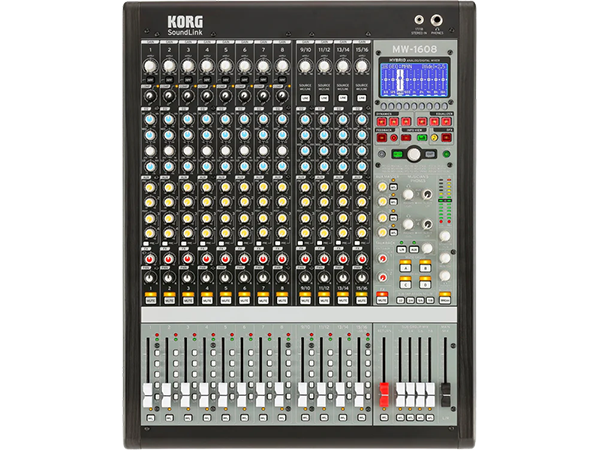Click the BREAK button with orange light
Image resolution: width=600 pixels, height=450 pixels.
coord(445,301)
